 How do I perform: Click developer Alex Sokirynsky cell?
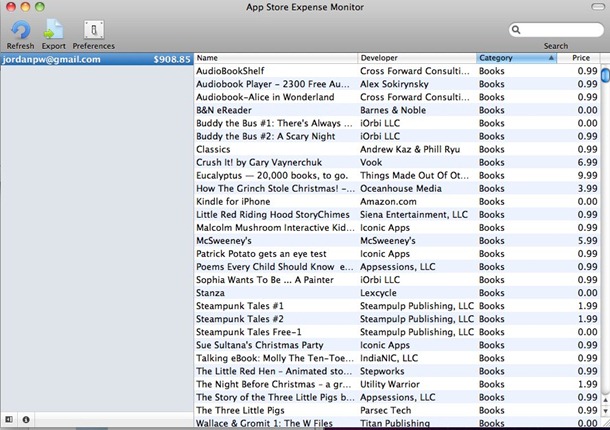click(x=394, y=84)
